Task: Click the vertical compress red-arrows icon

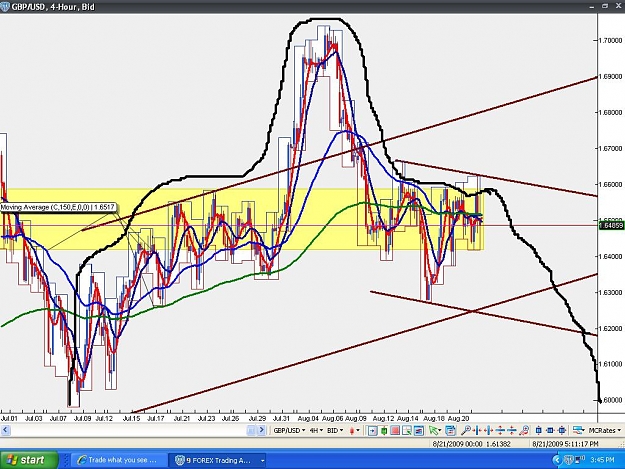Action: [x=512, y=430]
